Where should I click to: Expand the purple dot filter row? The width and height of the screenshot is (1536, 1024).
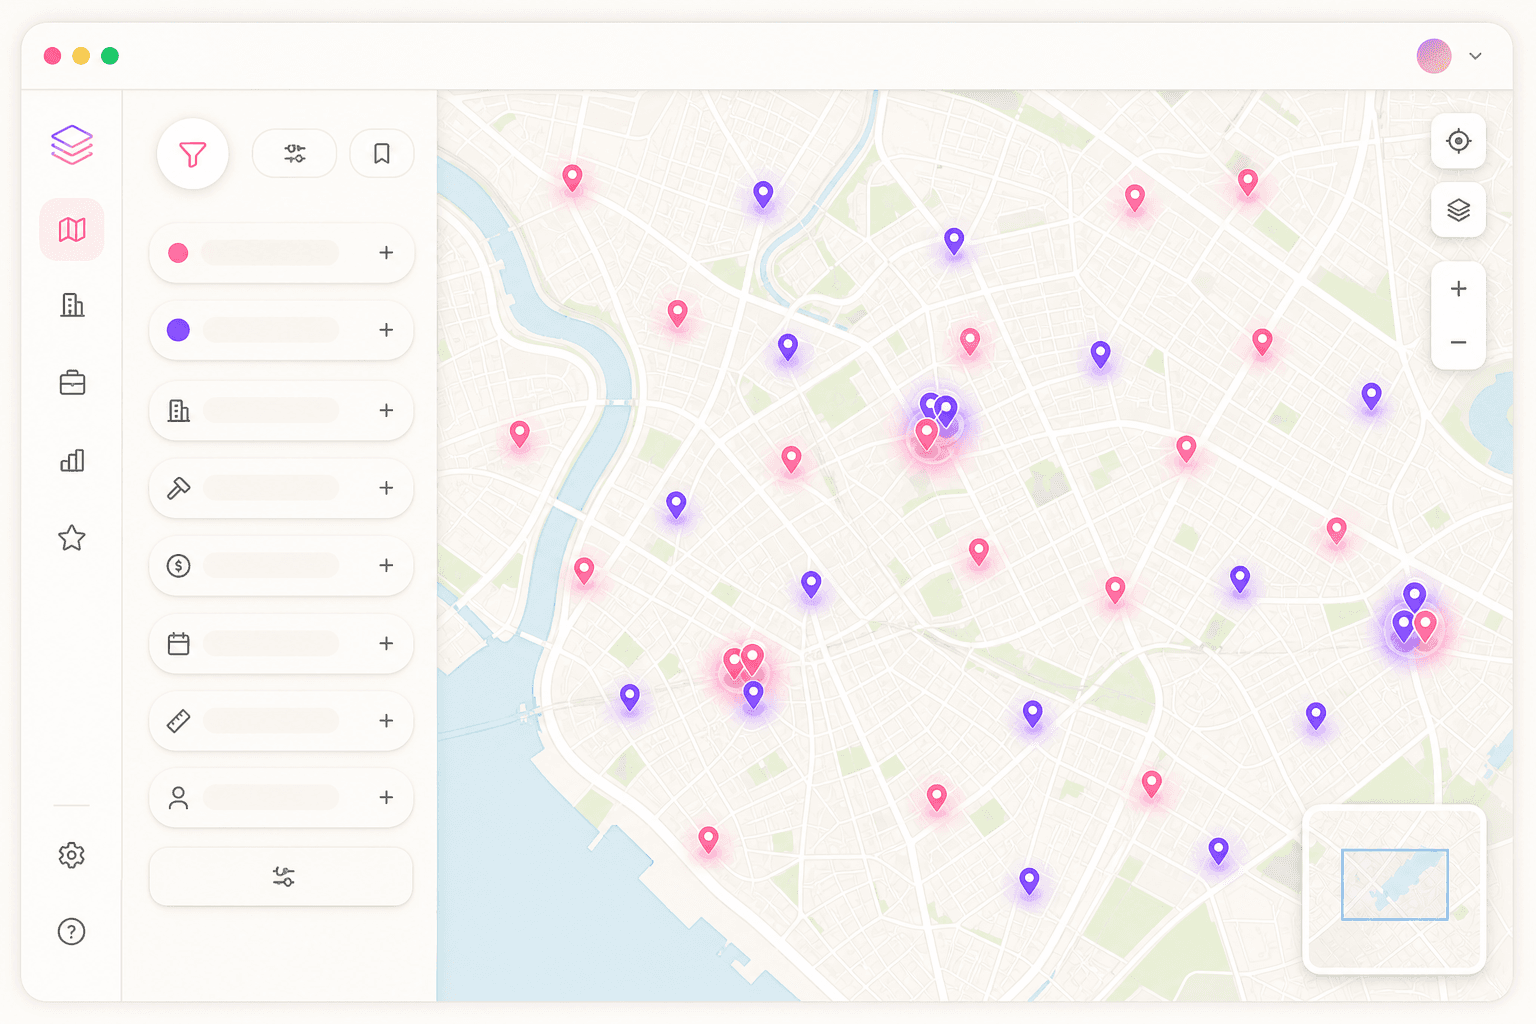[386, 330]
